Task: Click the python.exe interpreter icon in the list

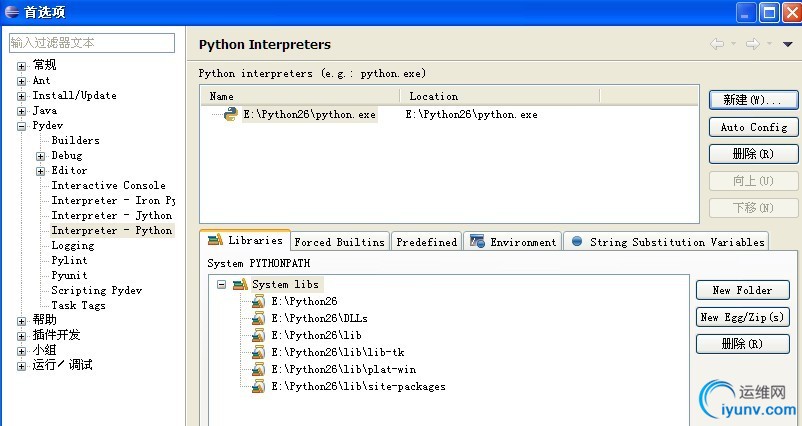Action: click(230, 114)
